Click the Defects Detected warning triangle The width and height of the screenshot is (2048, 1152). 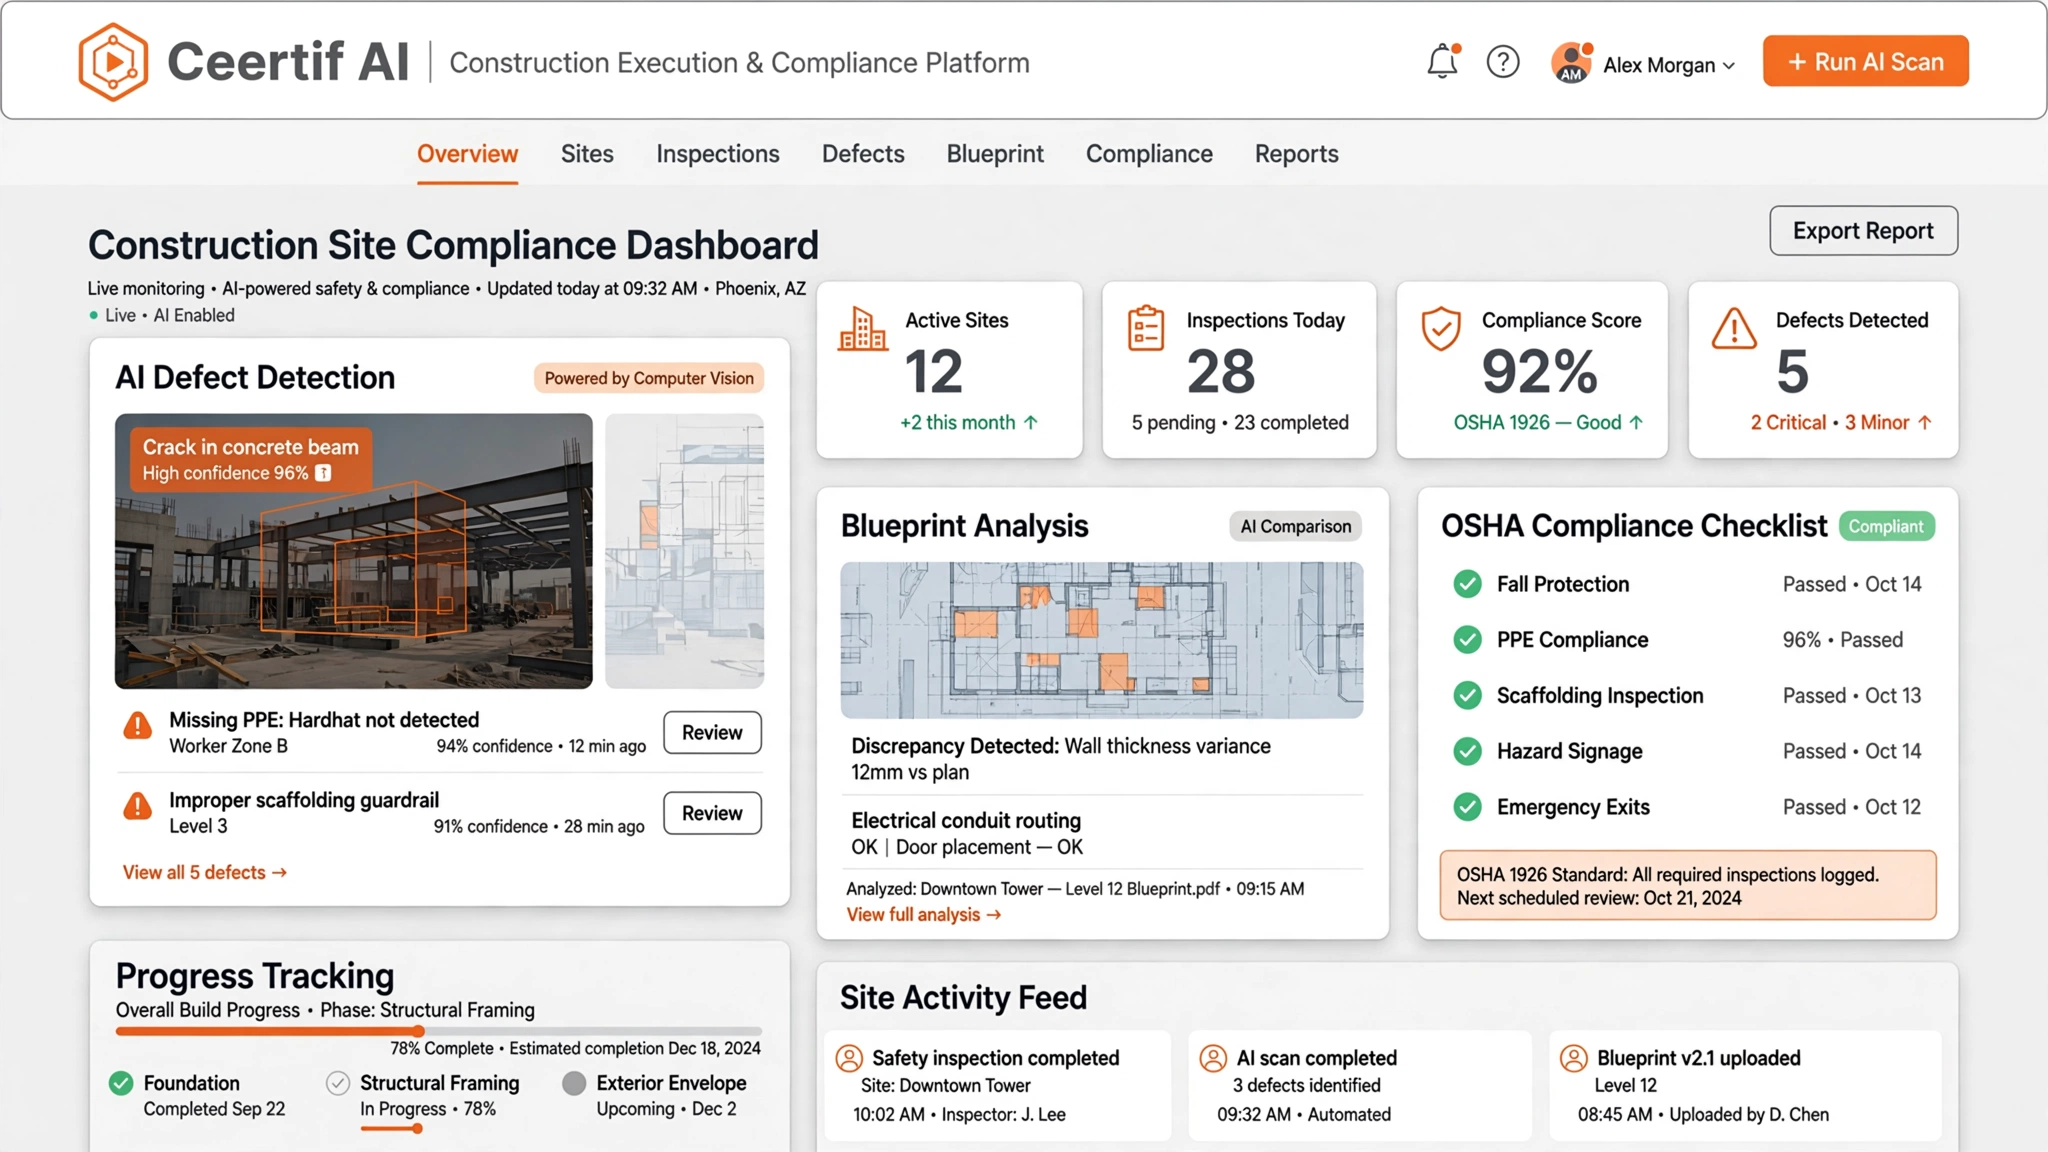1734,328
